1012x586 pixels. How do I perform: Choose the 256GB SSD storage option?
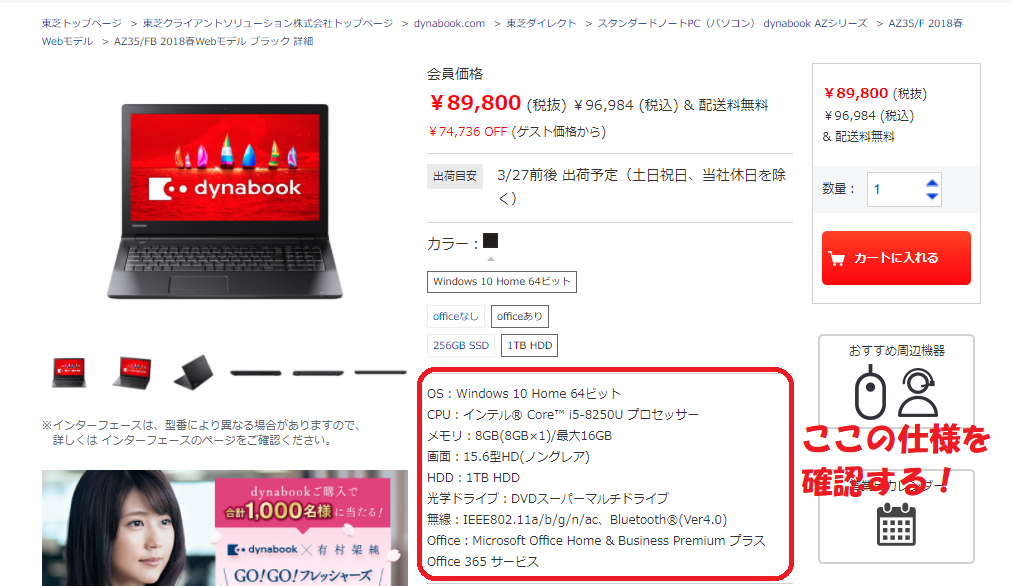[x=461, y=345]
